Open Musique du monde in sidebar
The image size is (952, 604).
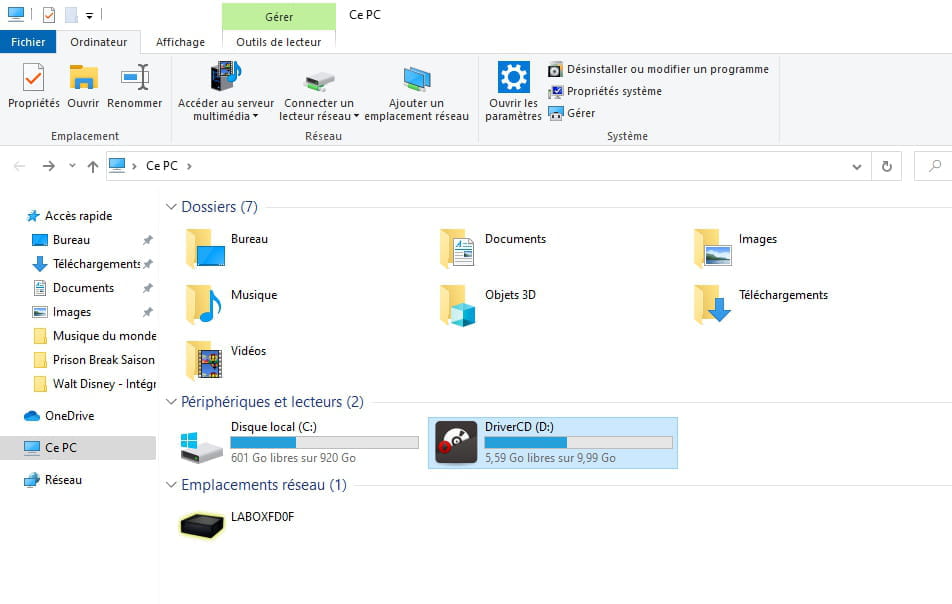[104, 336]
